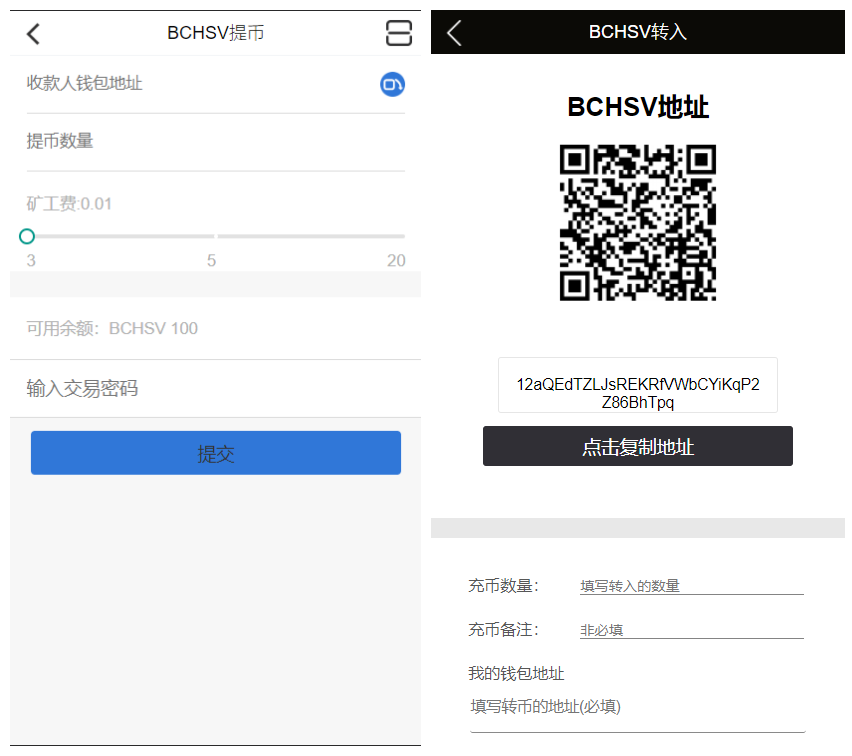Go back from the BCHSV提币 page
Viewport: 852px width, 756px height.
click(33, 34)
